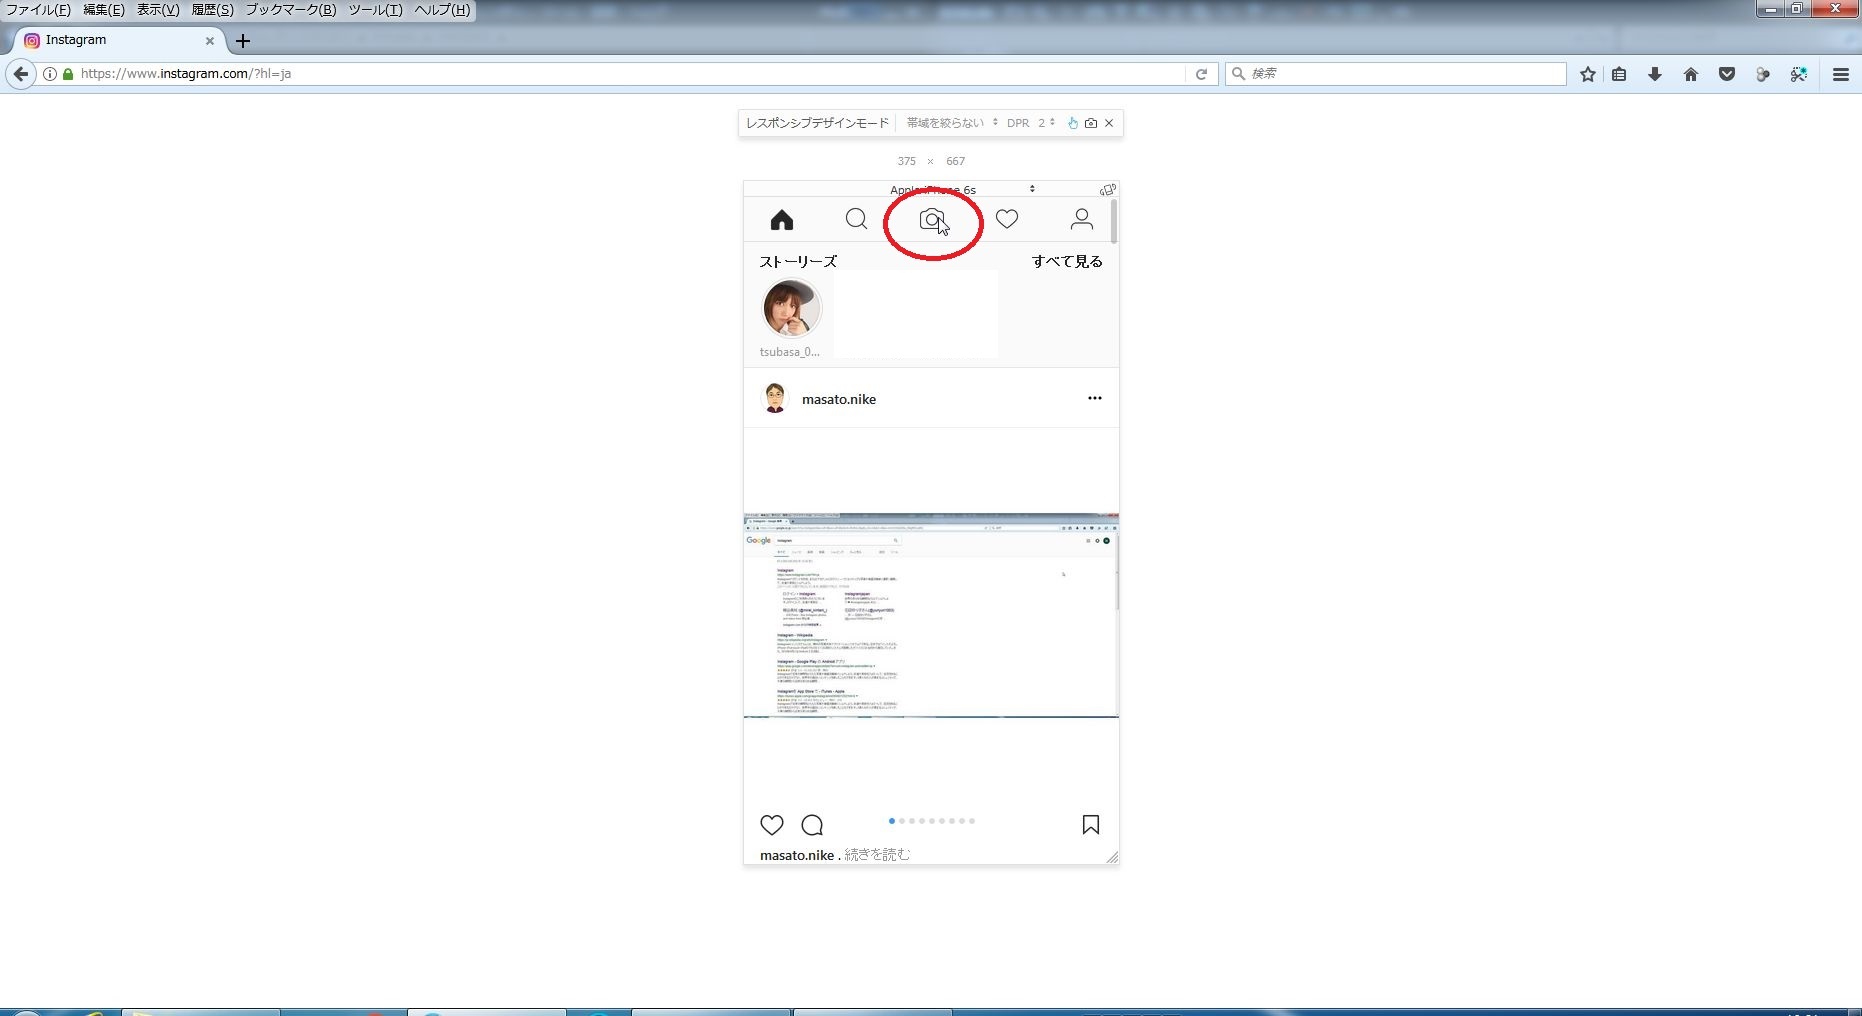Open the Instagram home feed icon
The height and width of the screenshot is (1016, 1862).
[782, 219]
